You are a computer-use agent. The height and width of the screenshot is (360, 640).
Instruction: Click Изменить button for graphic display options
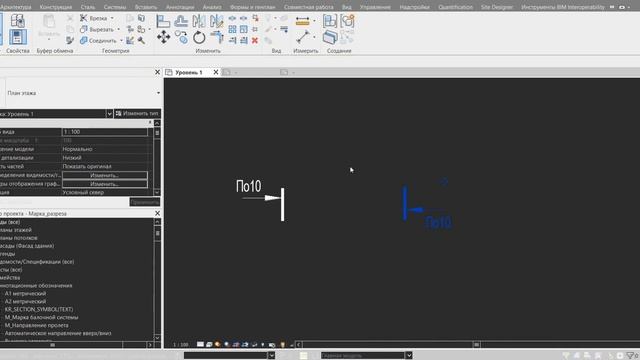pyautogui.click(x=104, y=184)
